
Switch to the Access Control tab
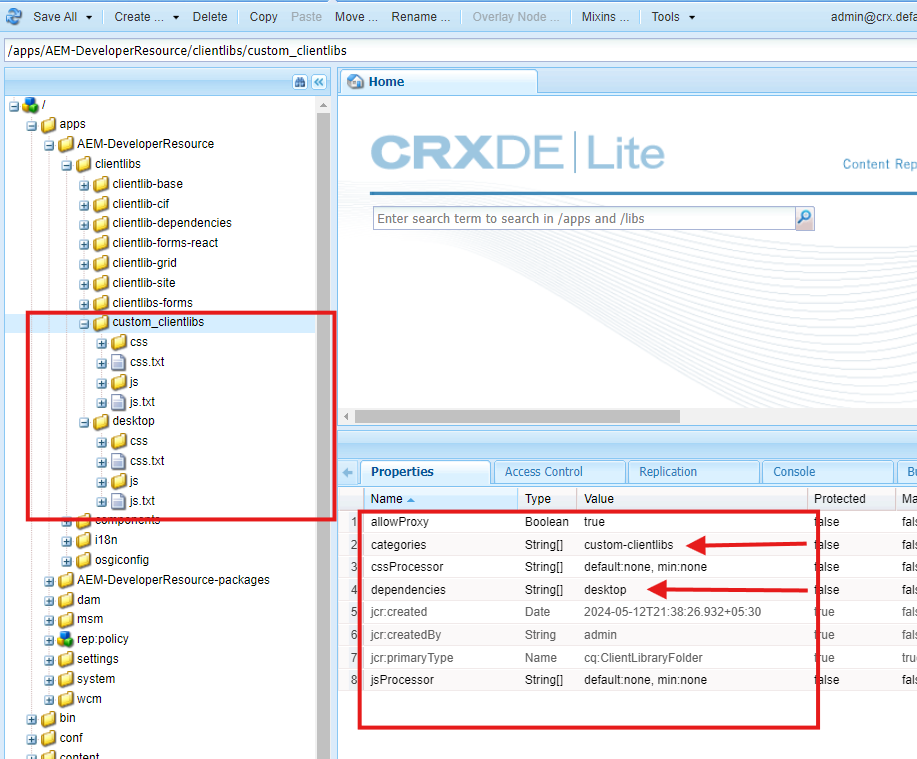pos(543,472)
